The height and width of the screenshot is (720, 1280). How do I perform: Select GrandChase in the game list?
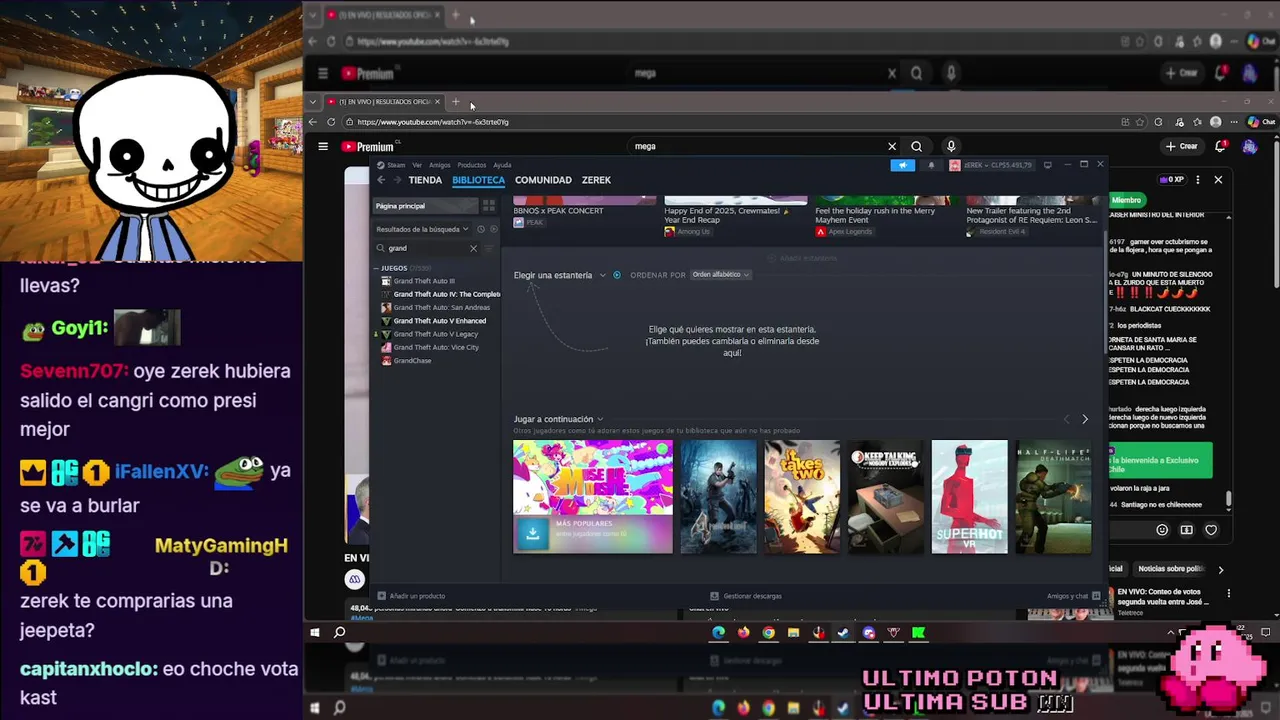click(406, 360)
